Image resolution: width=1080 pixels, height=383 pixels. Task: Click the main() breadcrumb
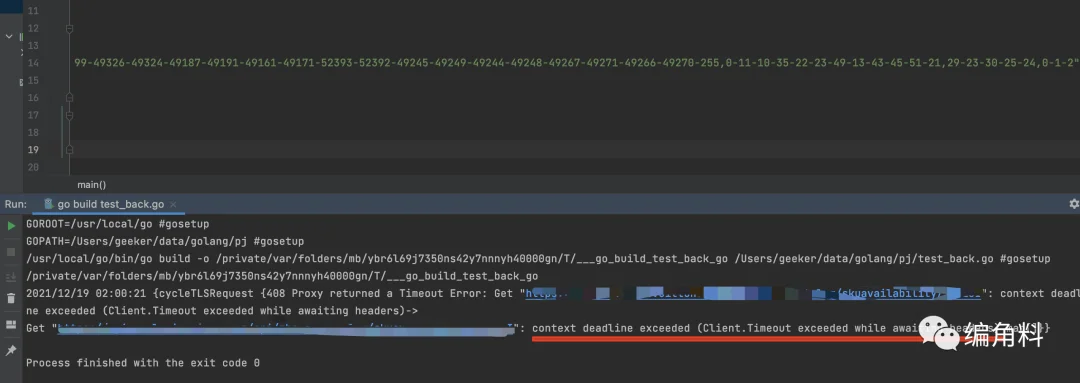tap(92, 185)
